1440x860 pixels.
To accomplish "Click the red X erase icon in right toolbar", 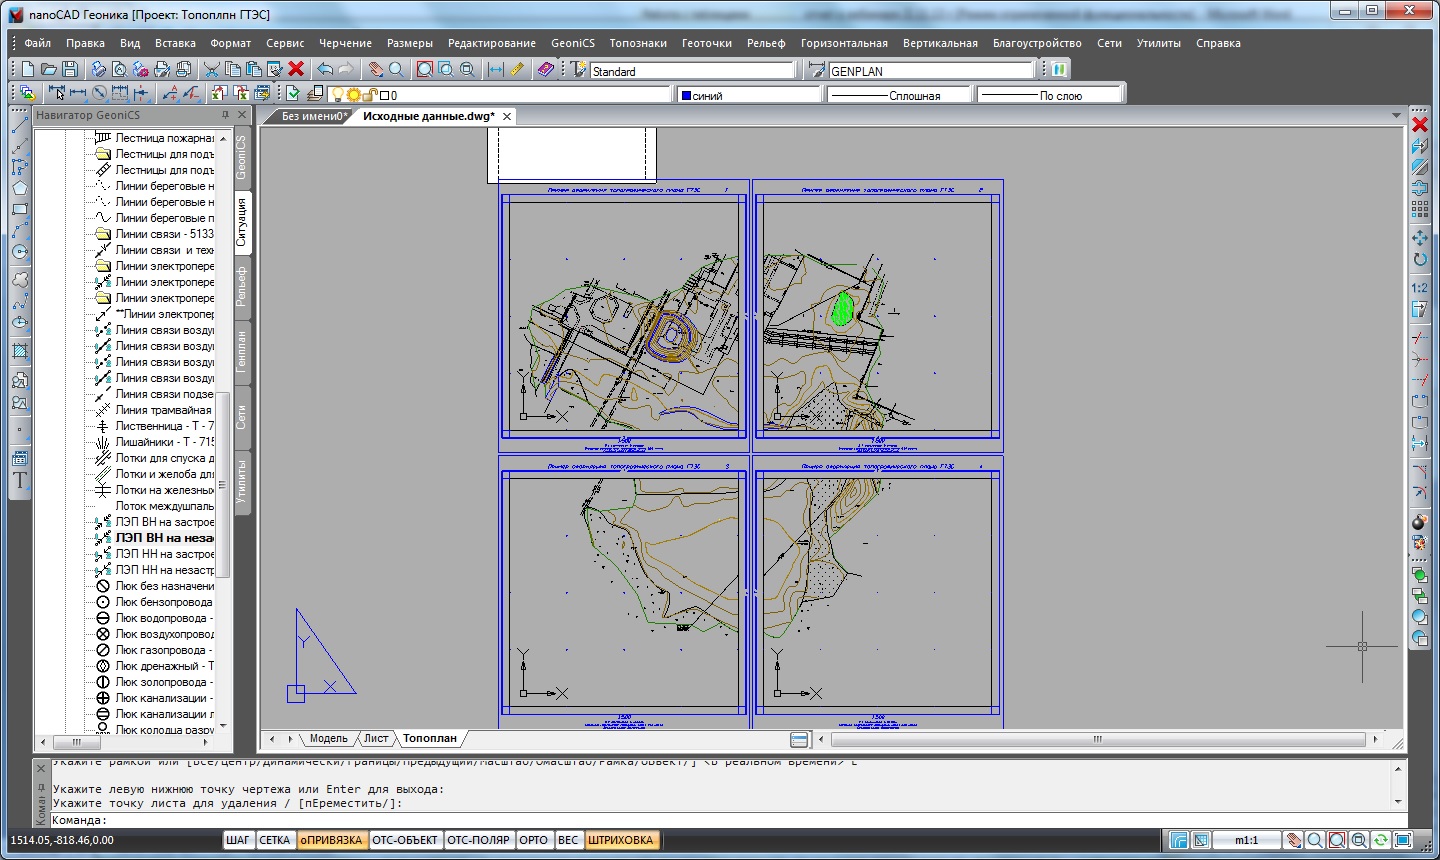I will tap(1419, 124).
